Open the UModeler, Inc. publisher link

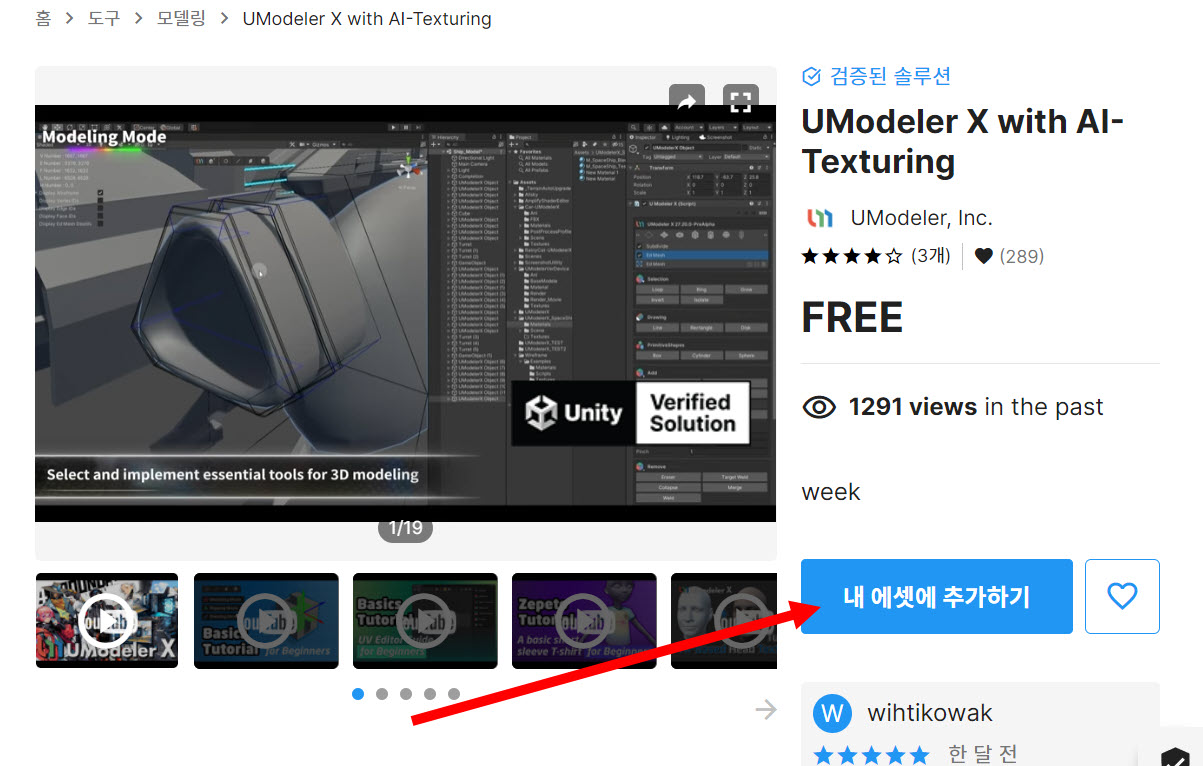point(921,218)
